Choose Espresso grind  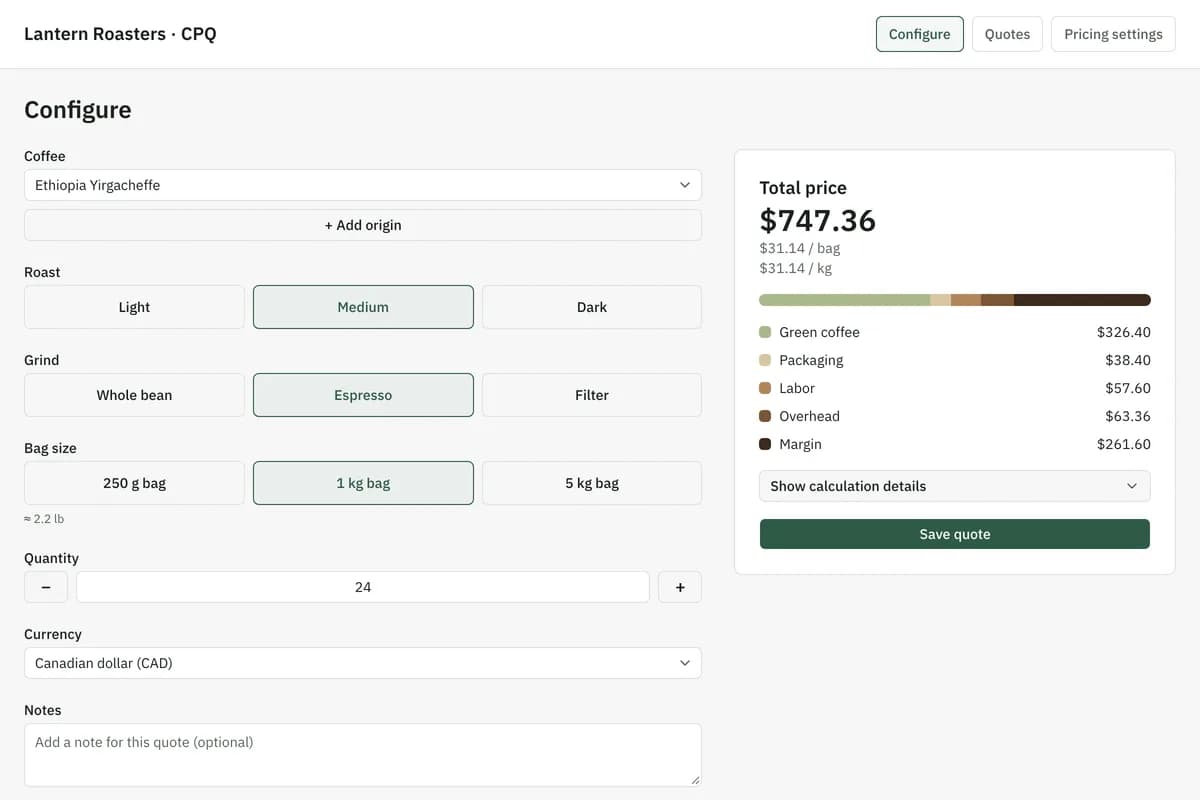click(x=363, y=395)
